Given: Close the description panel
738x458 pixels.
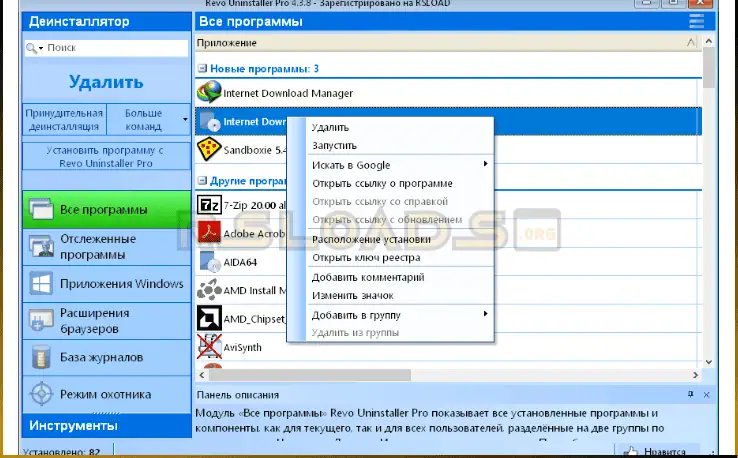Looking at the screenshot, I should coord(706,395).
